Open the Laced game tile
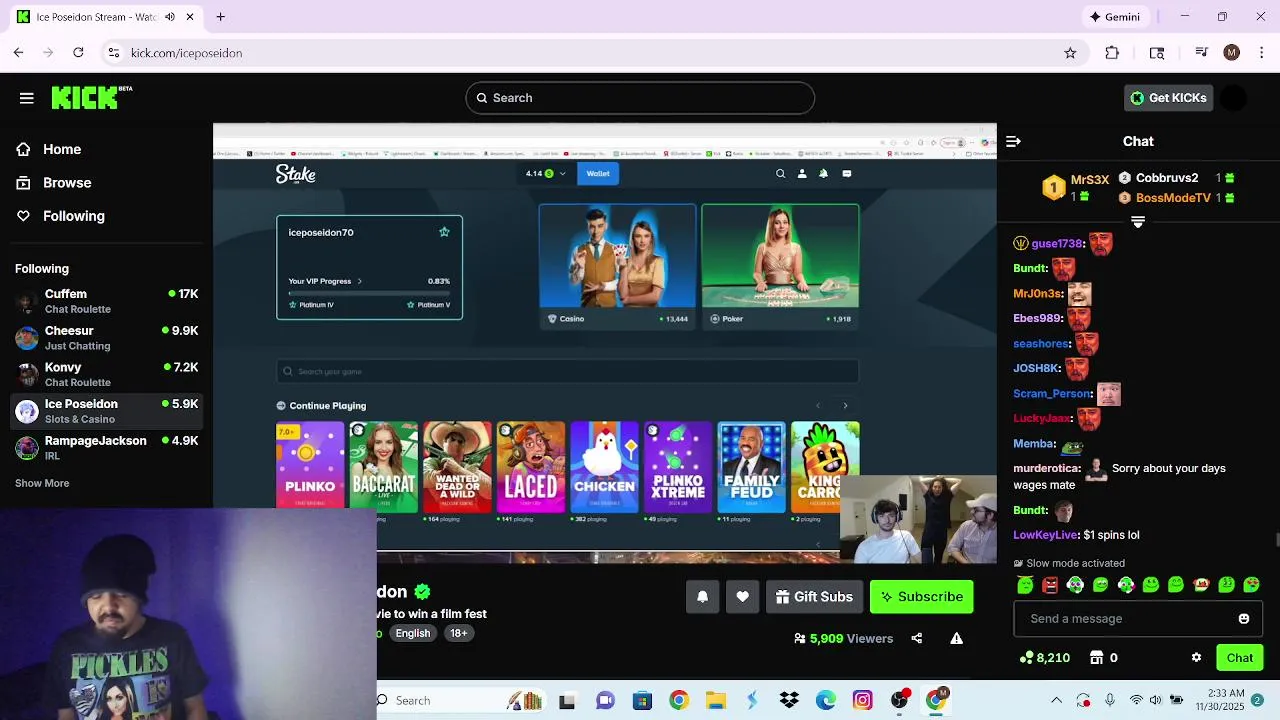This screenshot has width=1280, height=720. click(x=531, y=467)
